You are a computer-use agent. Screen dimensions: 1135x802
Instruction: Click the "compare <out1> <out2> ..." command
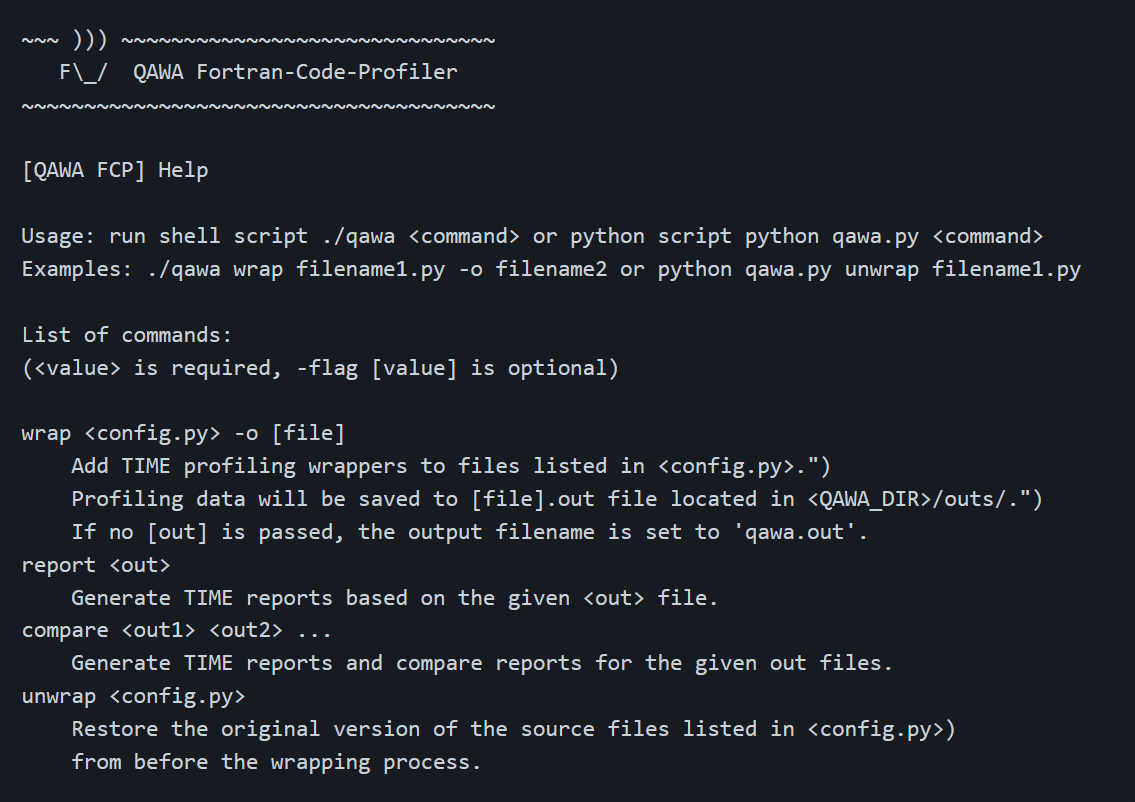pyautogui.click(x=177, y=630)
